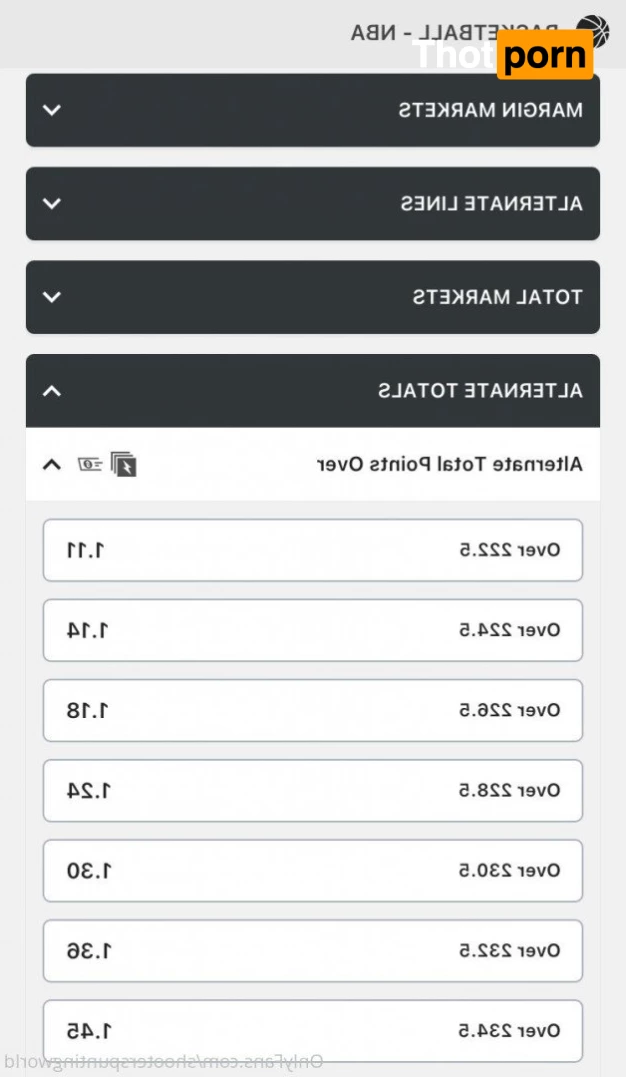Collapse Alternate Total Points Over chevron
Screen dimensions: 626x1077
52,464
